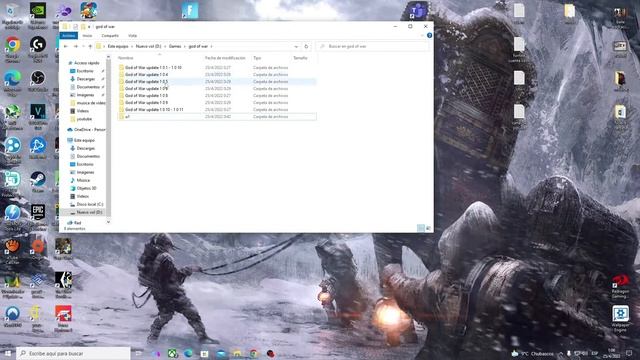Screen dimensions: 640x360
Task: Select 'Games' in the address breadcrumb
Action: [x=175, y=47]
